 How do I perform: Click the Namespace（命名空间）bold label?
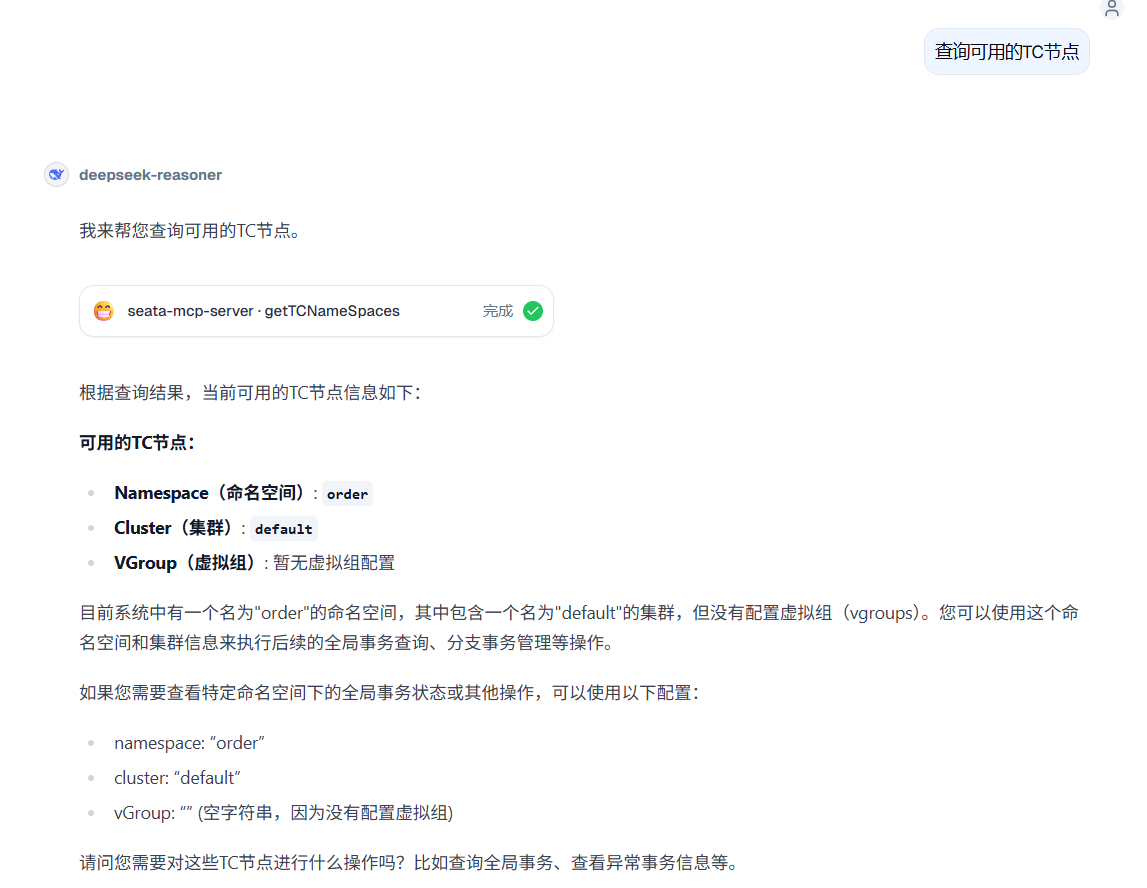[211, 493]
